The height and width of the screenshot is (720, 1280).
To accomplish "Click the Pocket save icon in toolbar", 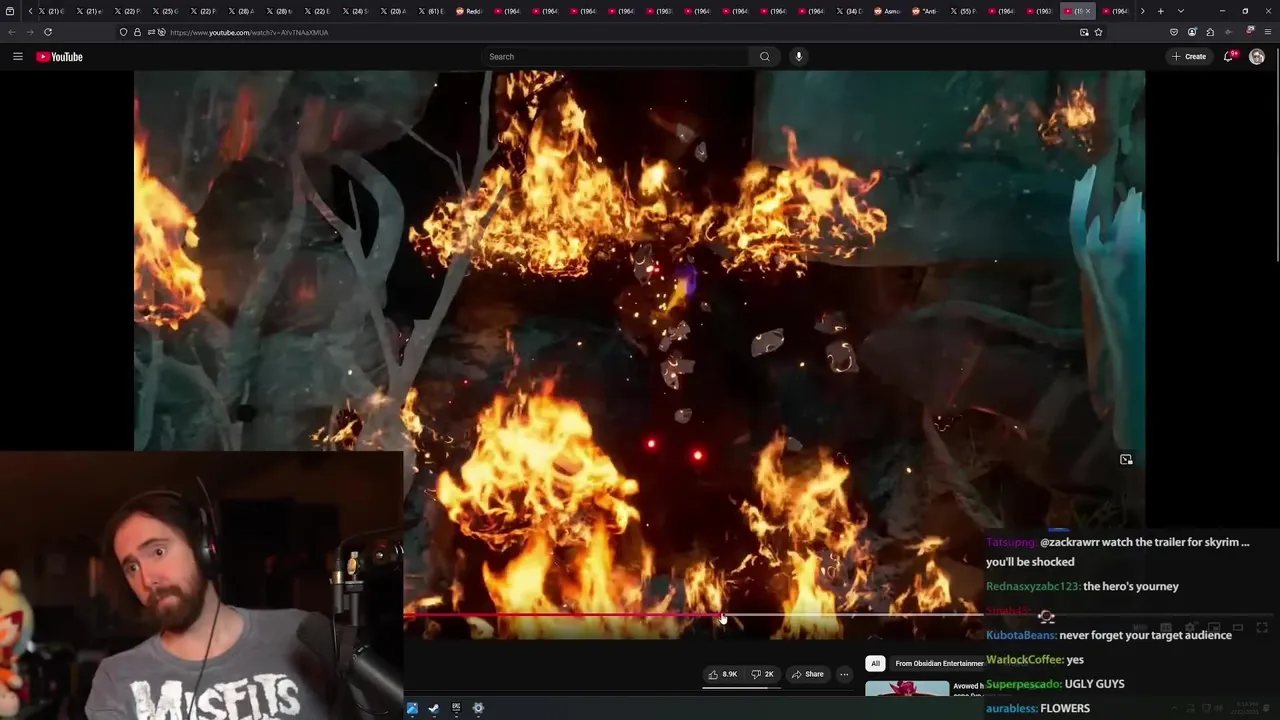I will click(1174, 32).
